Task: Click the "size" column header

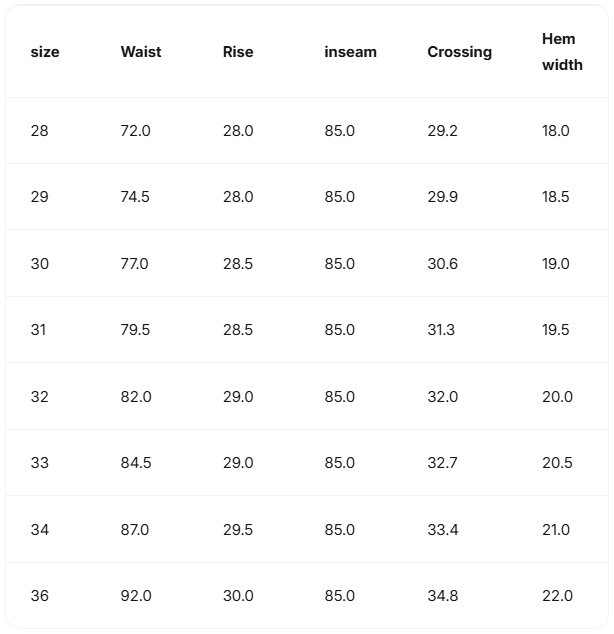Action: point(45,52)
